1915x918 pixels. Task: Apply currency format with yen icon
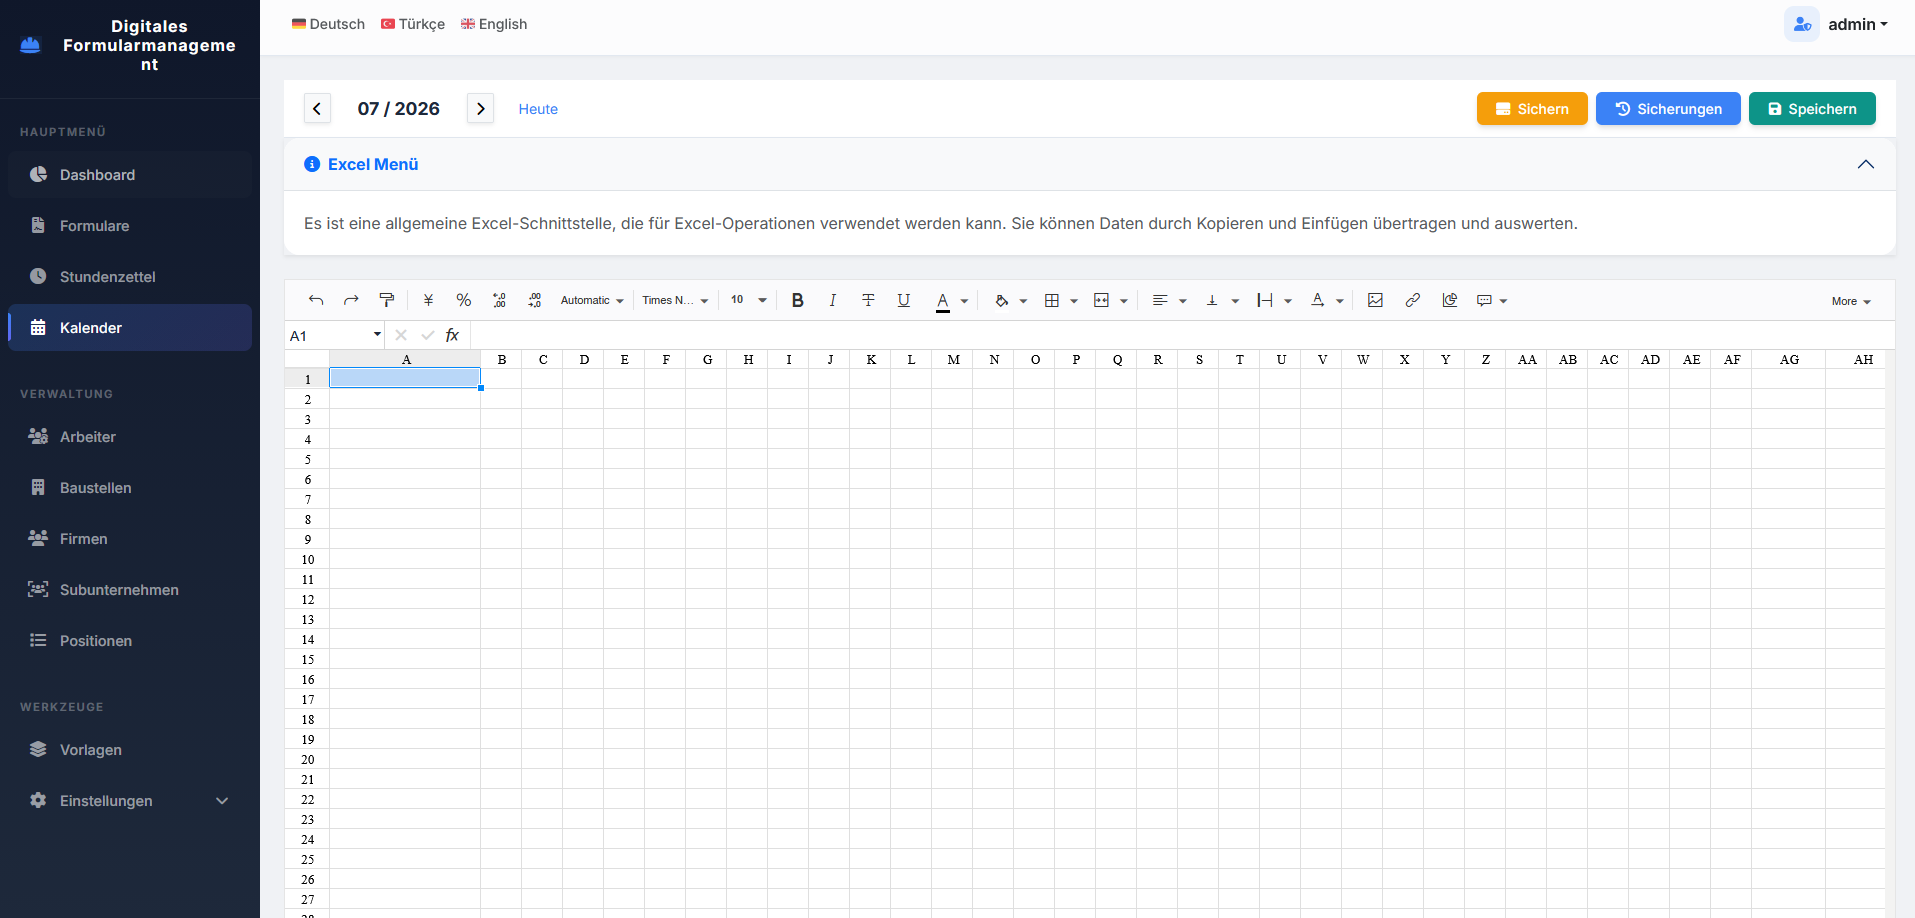428,300
